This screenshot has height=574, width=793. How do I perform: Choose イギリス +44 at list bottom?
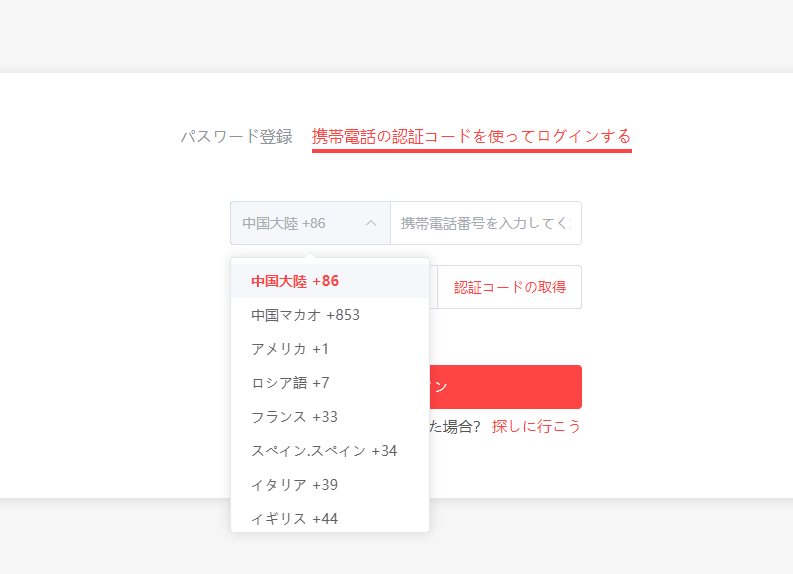coord(295,519)
